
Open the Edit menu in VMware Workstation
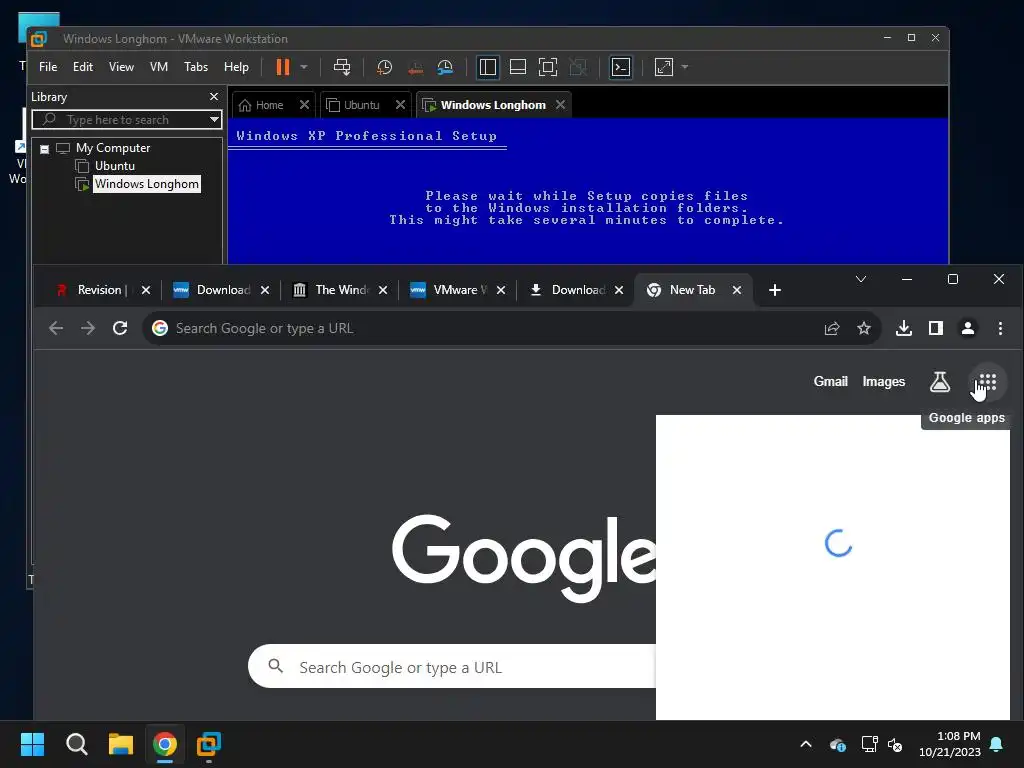pyautogui.click(x=83, y=67)
